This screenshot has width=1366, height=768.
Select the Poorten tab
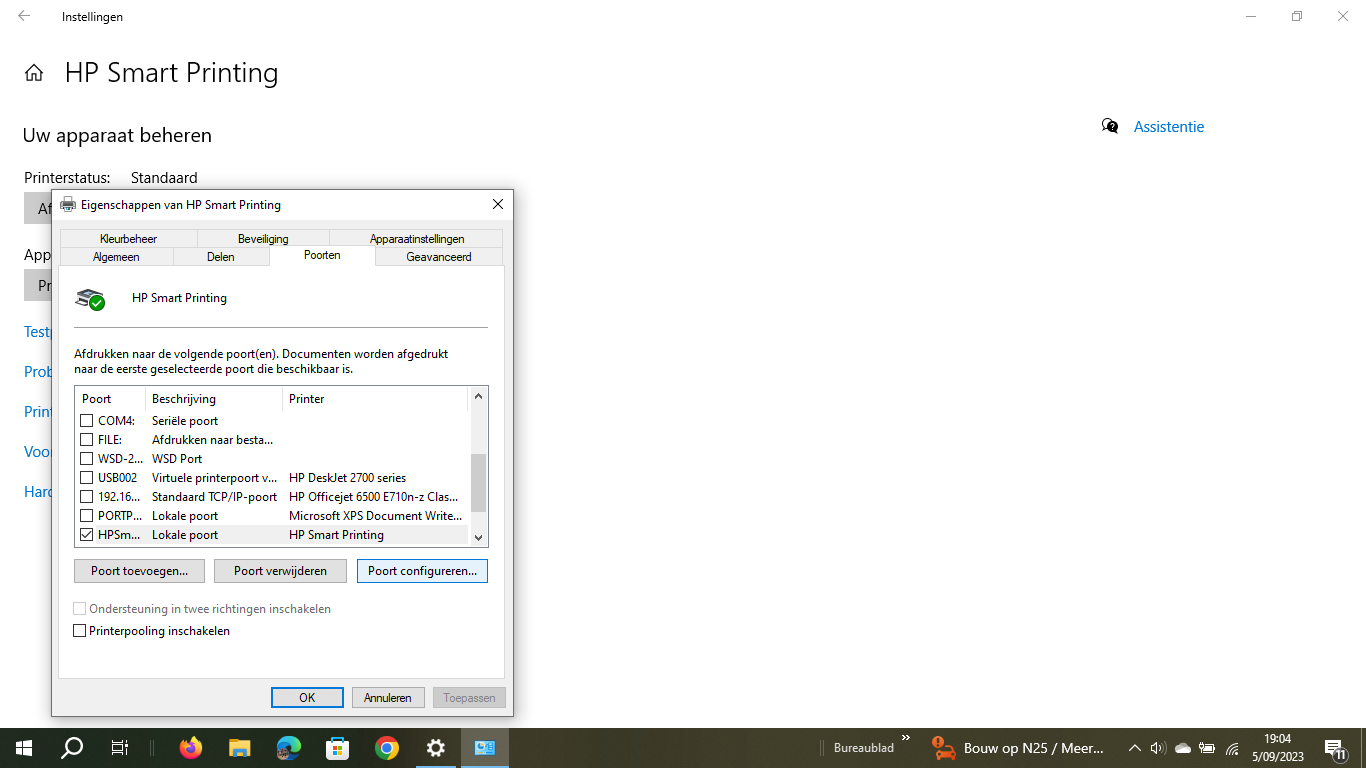(322, 255)
